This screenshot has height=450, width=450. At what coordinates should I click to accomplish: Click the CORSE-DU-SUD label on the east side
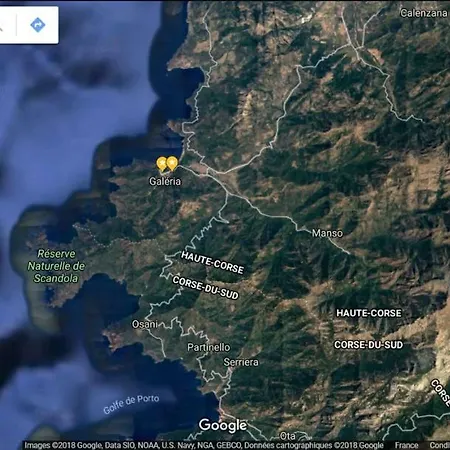point(369,345)
